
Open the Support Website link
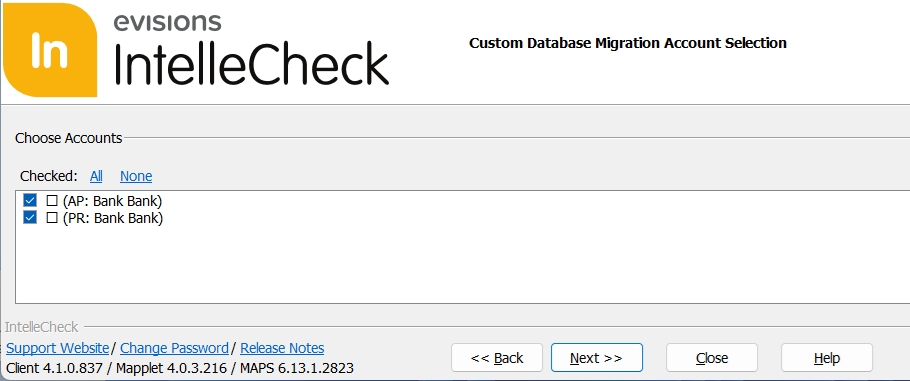(x=57, y=348)
